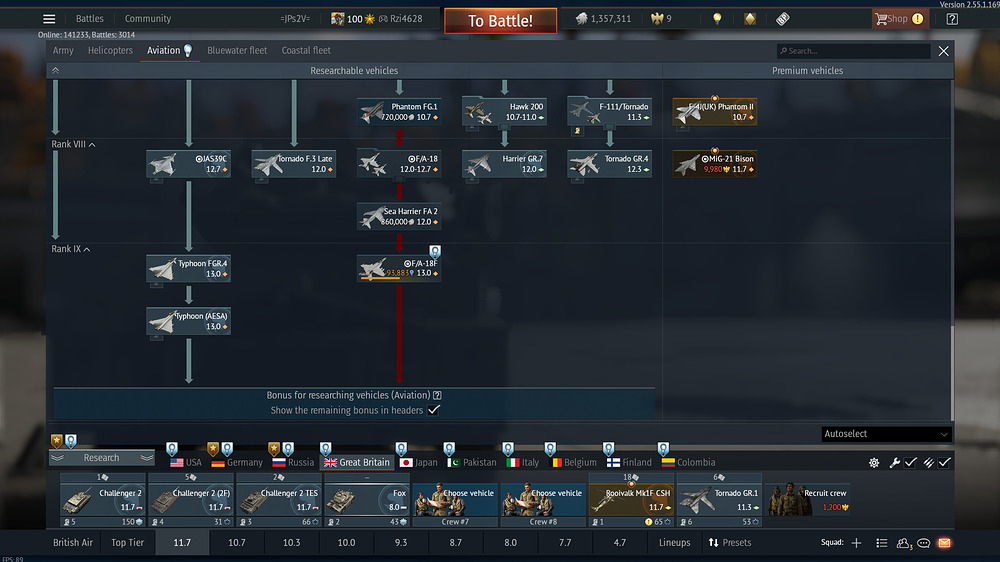
Task: Switch to the Helicopters tab
Action: [110, 50]
